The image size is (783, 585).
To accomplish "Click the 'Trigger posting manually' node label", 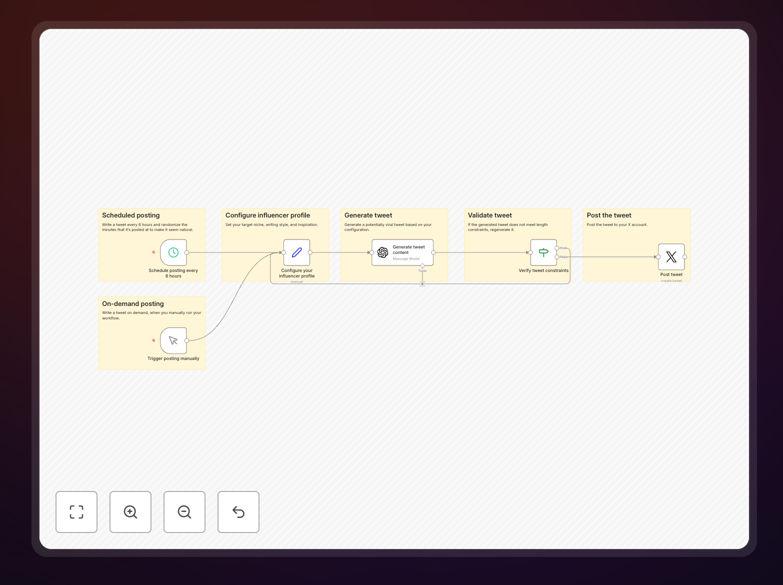I will coord(173,358).
